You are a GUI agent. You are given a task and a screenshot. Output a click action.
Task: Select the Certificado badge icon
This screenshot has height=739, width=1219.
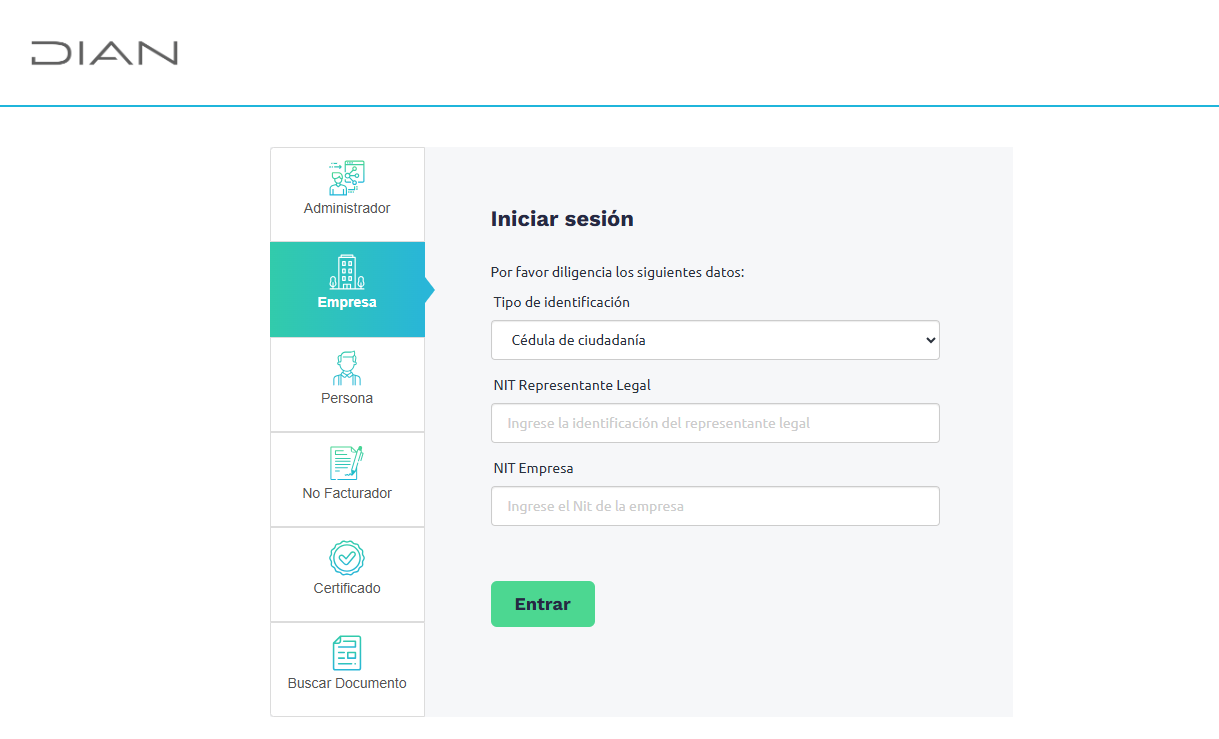347,557
